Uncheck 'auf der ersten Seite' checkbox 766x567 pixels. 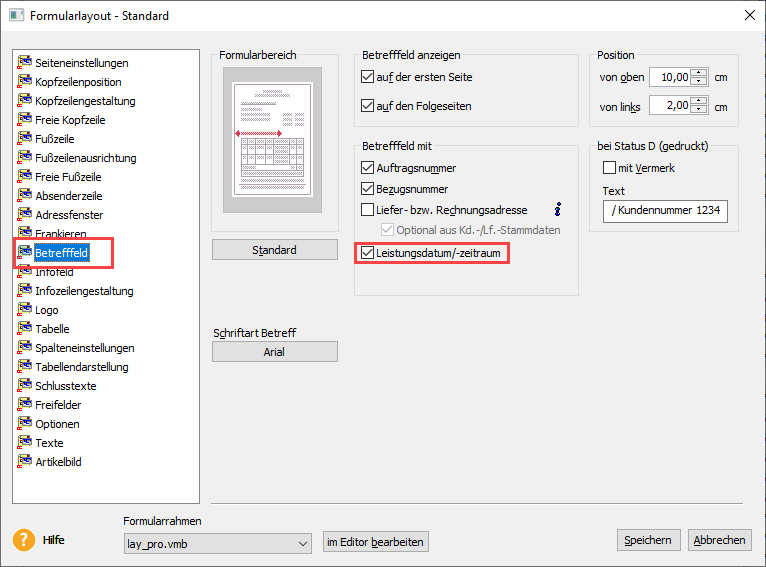[x=367, y=77]
